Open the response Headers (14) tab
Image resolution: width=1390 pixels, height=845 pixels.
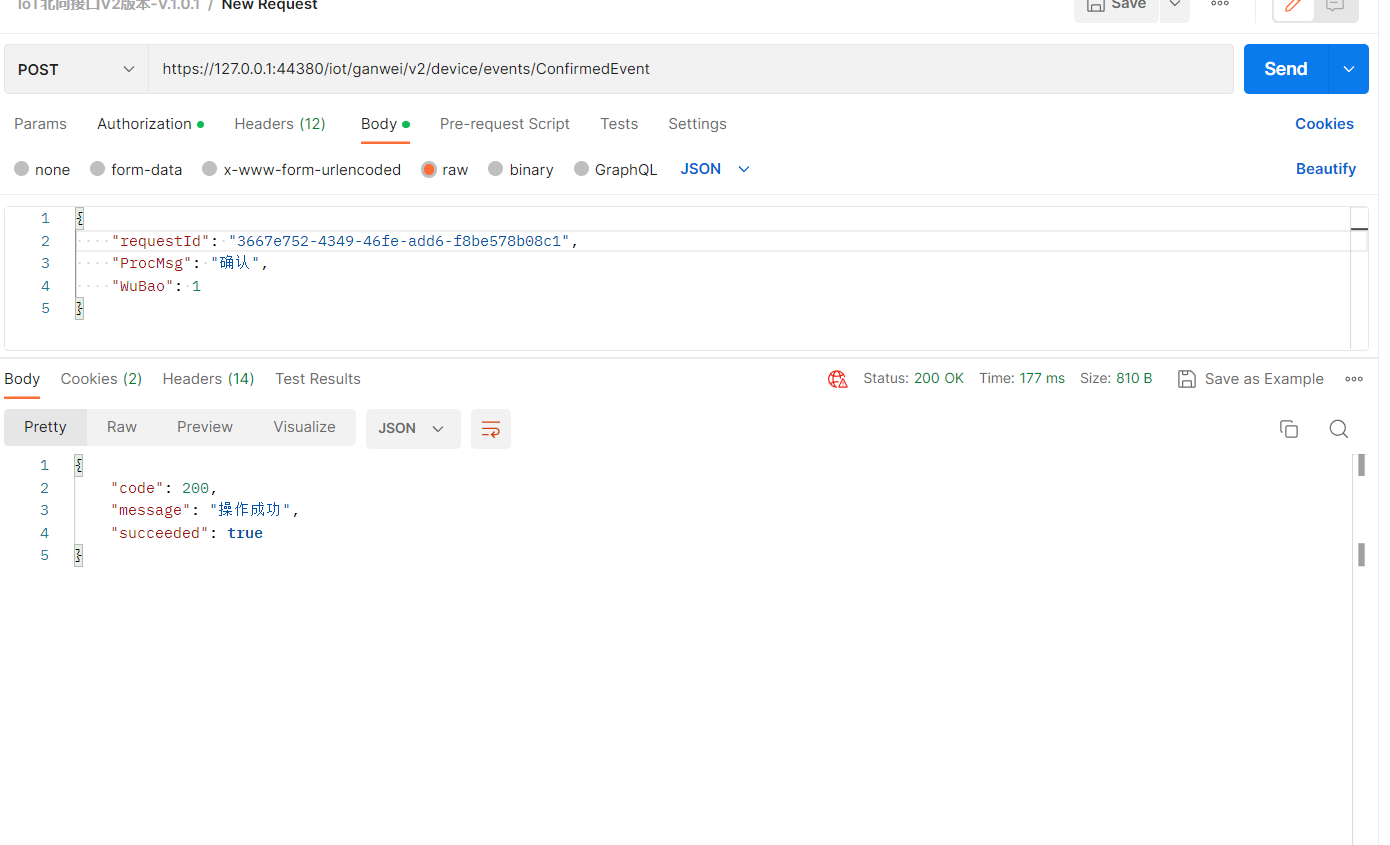(x=208, y=379)
